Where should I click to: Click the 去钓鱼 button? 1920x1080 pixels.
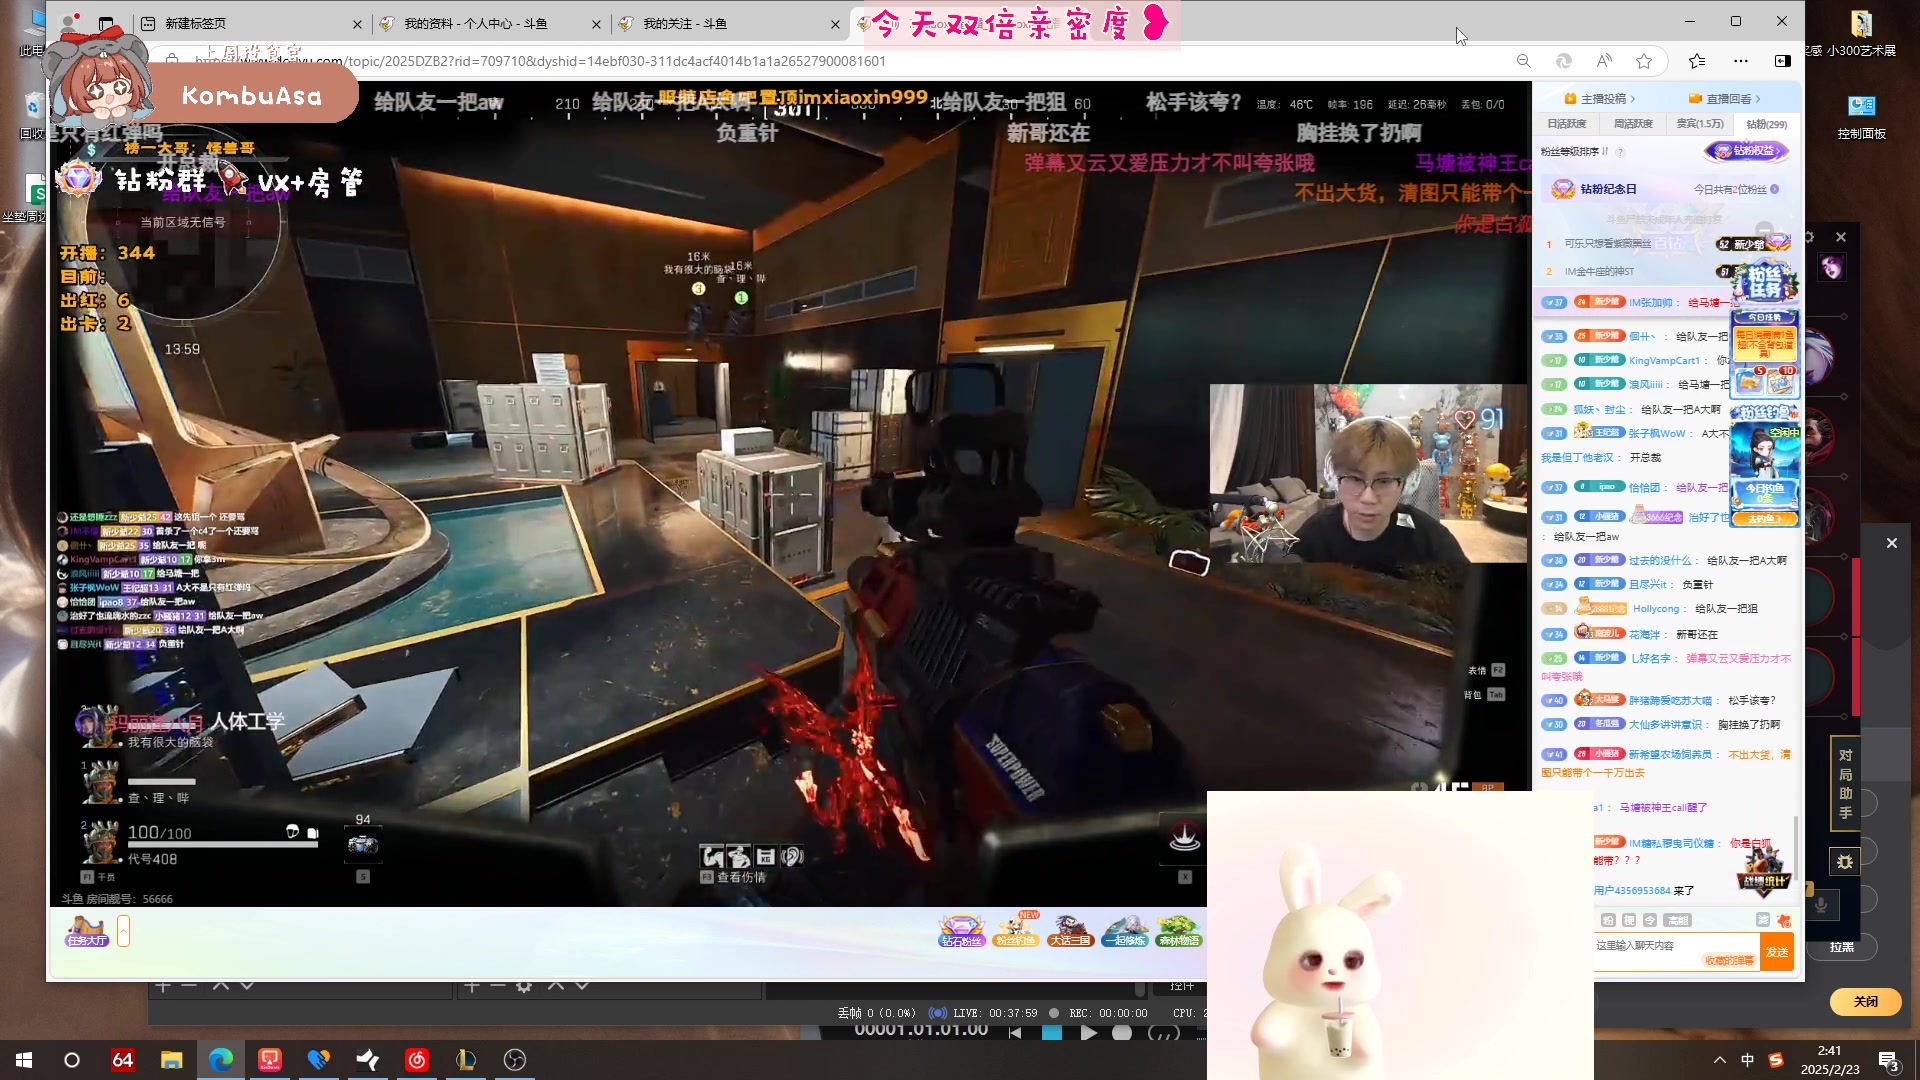coord(1765,518)
